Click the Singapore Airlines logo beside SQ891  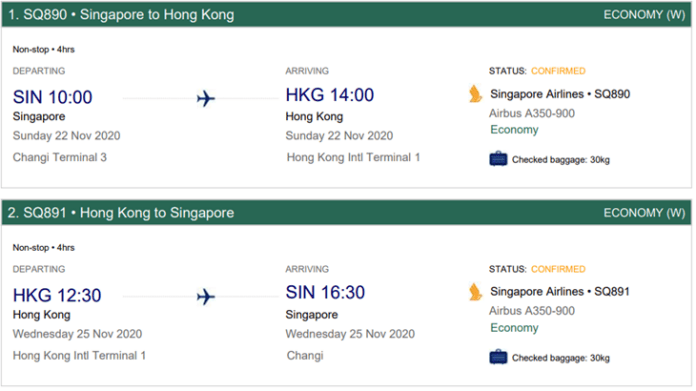tap(475, 292)
